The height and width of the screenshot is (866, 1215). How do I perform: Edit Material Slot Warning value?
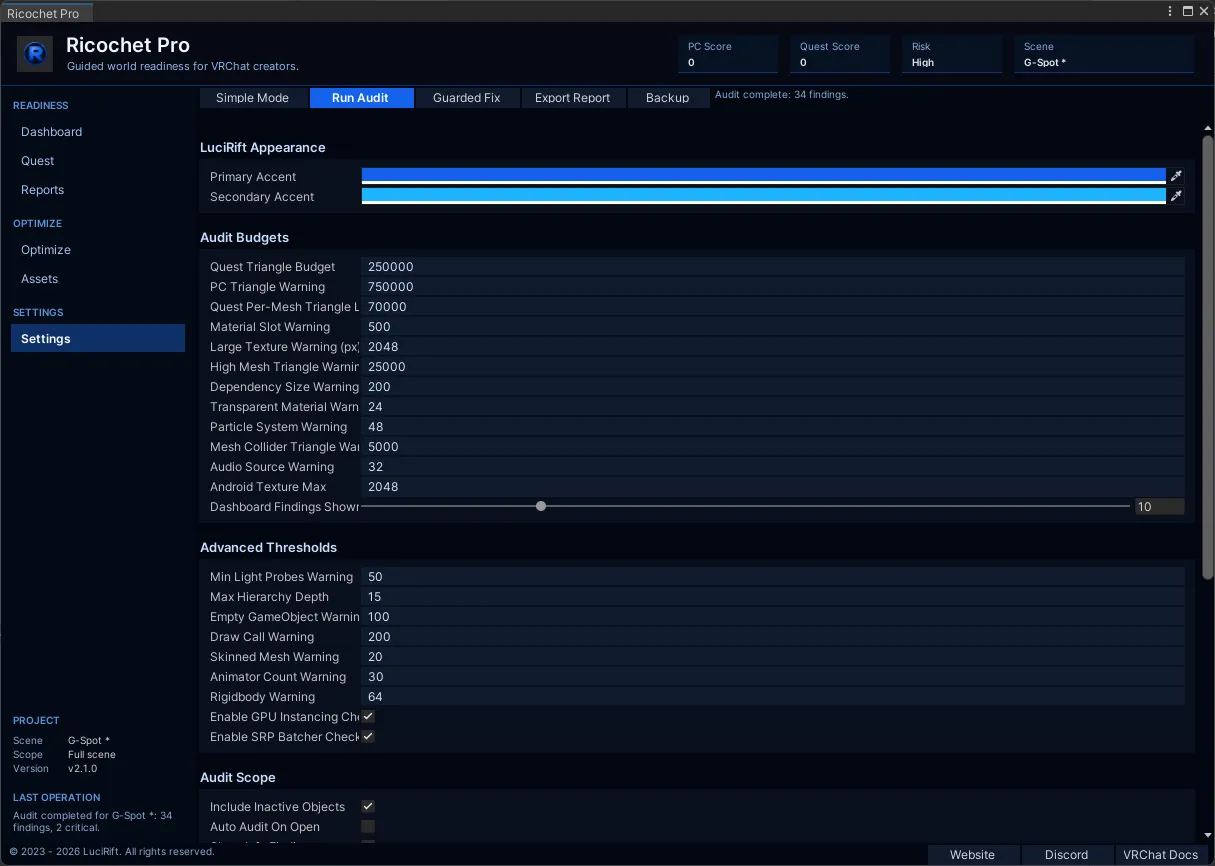coord(773,327)
